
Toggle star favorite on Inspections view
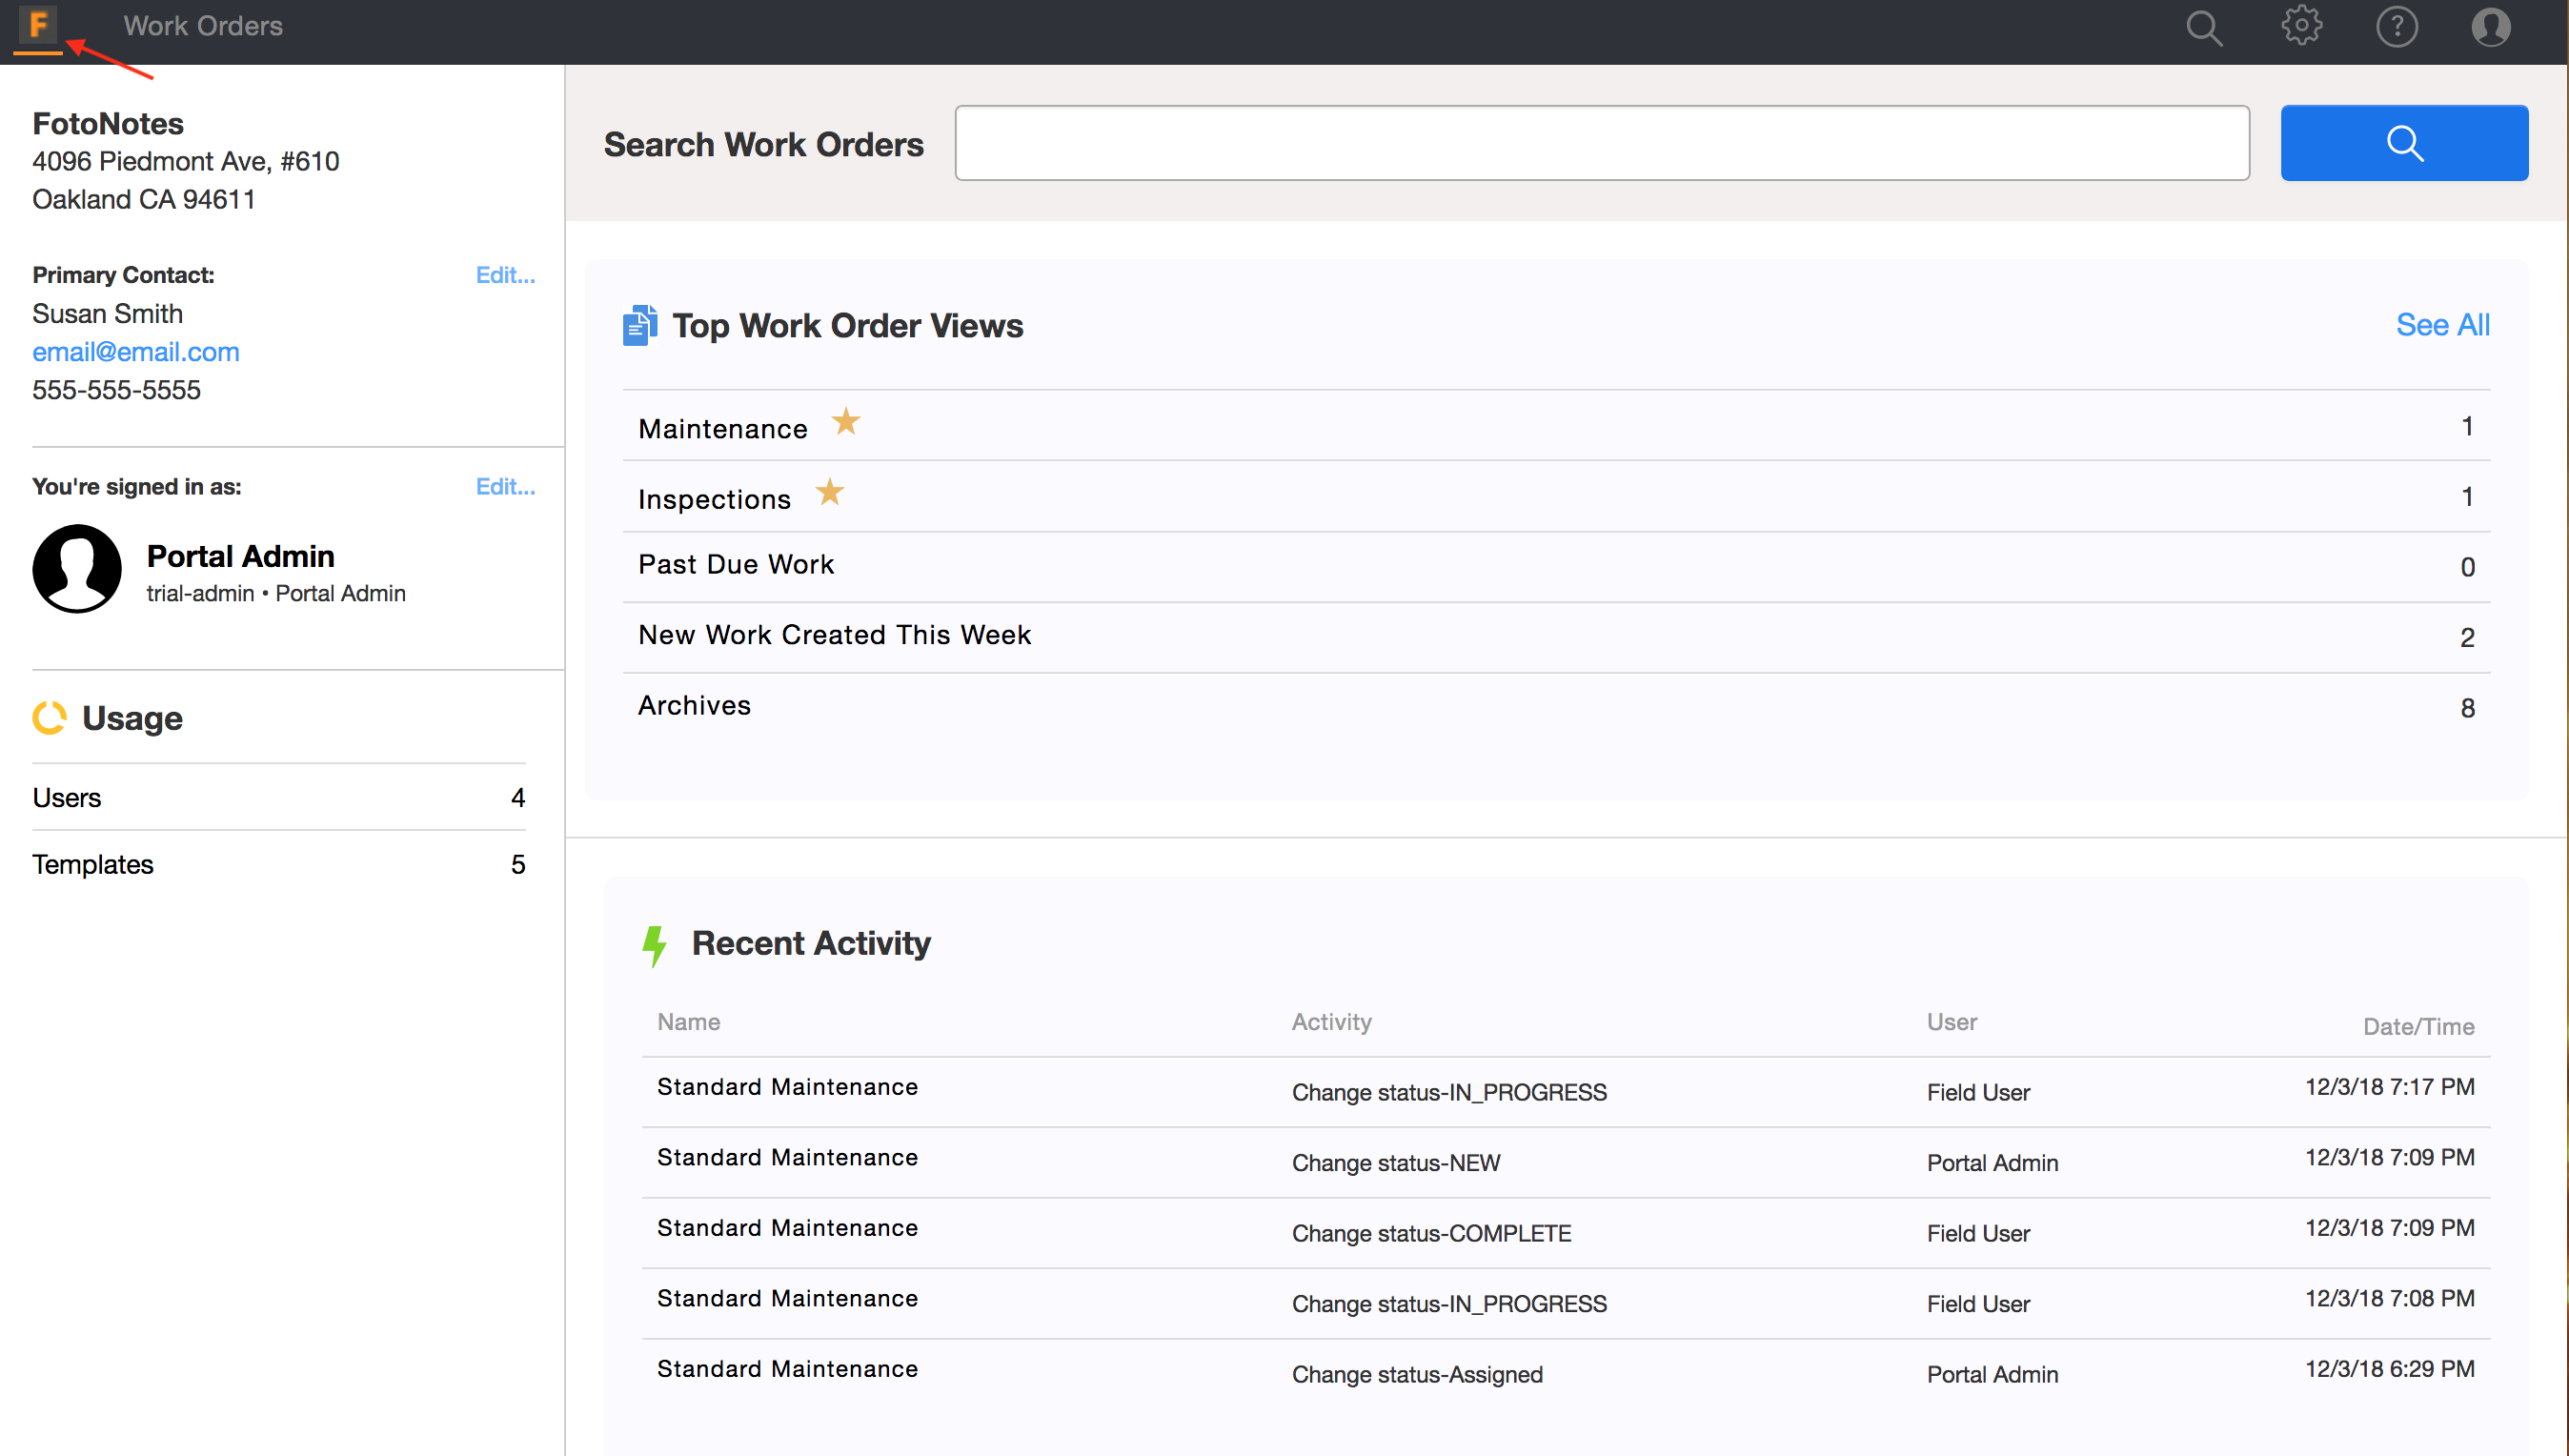(829, 492)
